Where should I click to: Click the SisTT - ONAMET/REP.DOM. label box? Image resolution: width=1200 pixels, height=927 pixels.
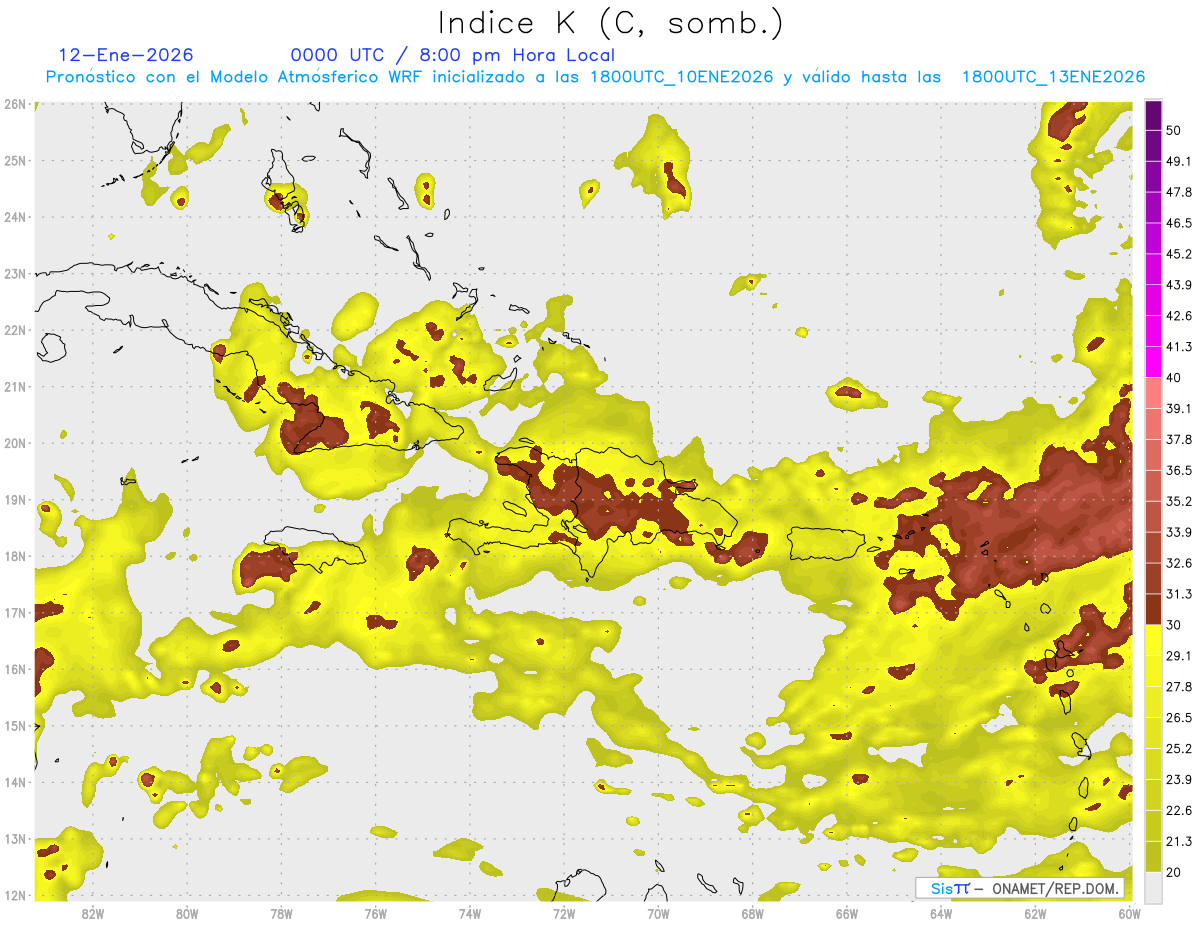1020,888
